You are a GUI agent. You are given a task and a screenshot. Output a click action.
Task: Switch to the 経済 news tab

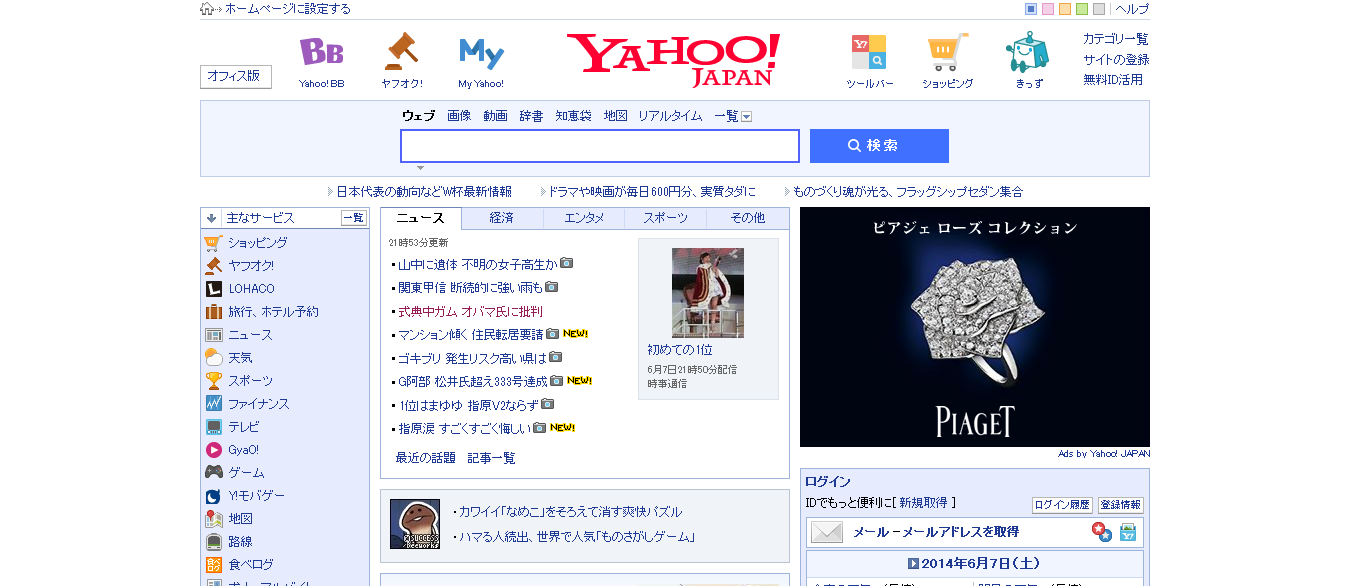pos(502,218)
